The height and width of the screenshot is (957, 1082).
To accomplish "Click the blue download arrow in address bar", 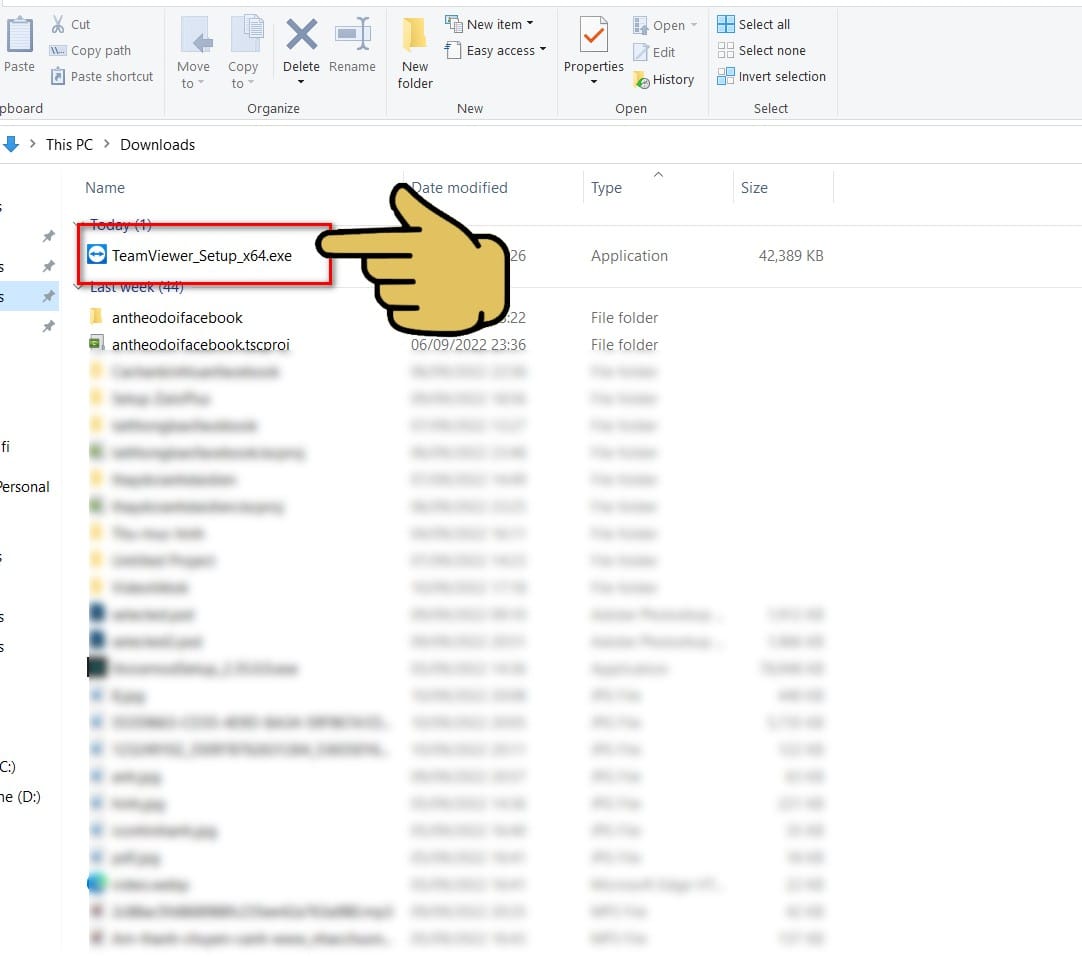I will [x=11, y=144].
